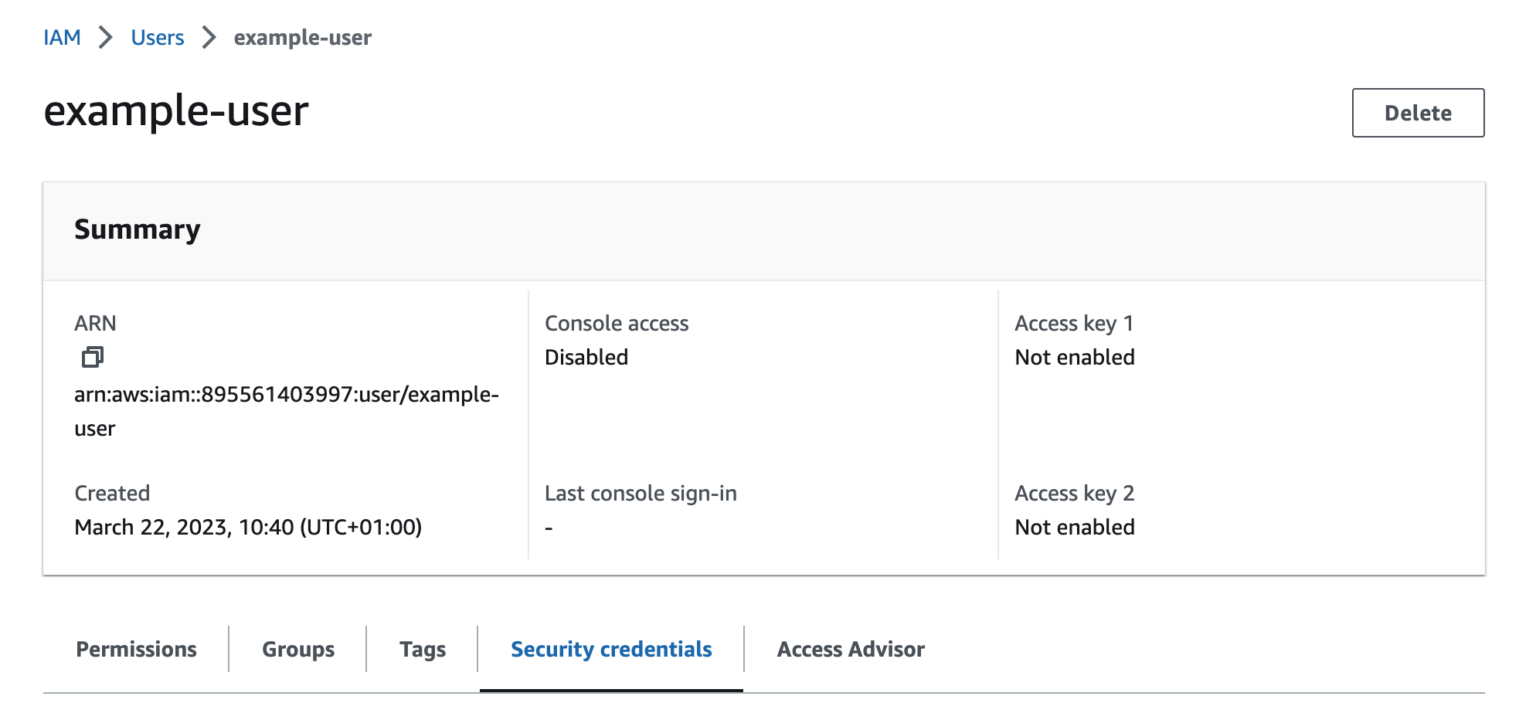Click the Console access Disabled status

(x=586, y=356)
